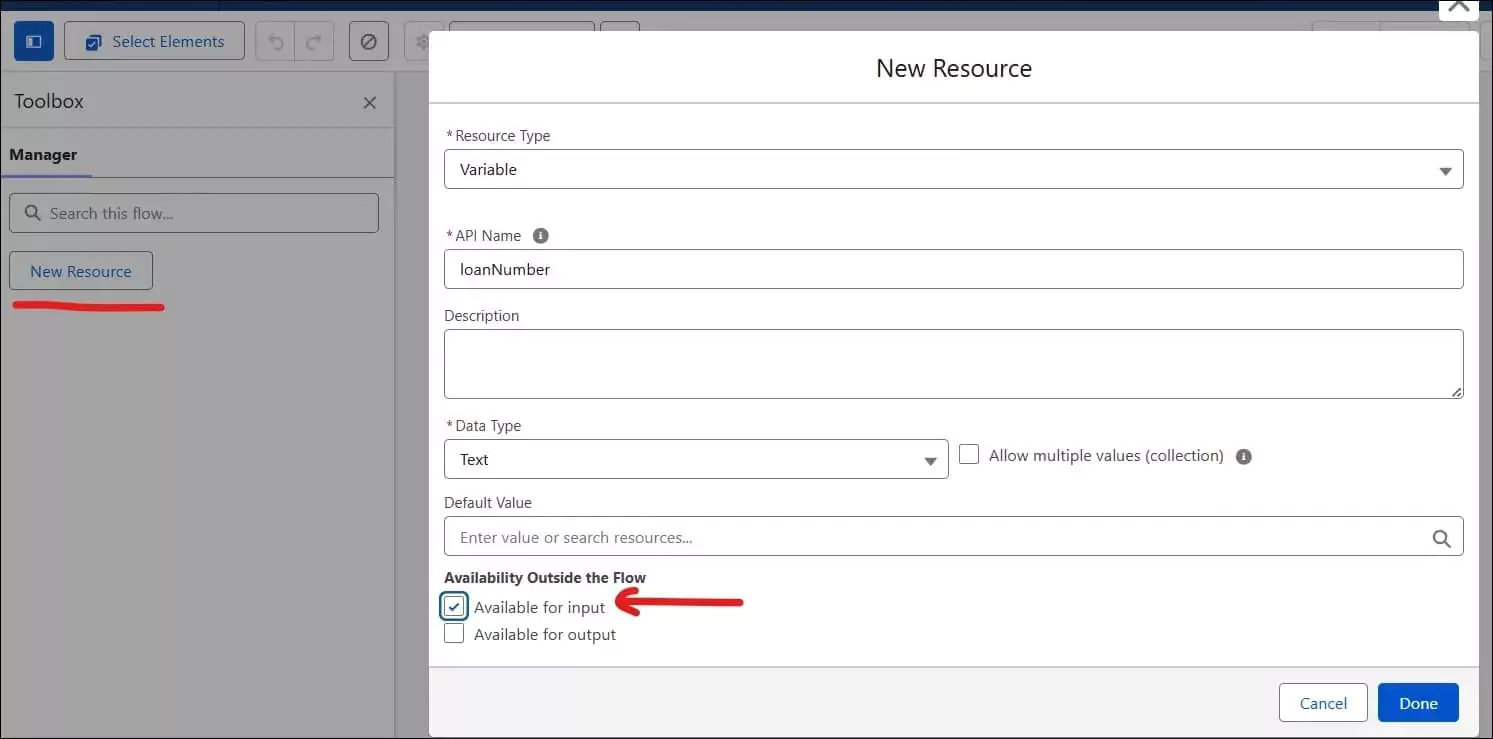Open the Data Type dropdown
1493x739 pixels.
pos(932,459)
